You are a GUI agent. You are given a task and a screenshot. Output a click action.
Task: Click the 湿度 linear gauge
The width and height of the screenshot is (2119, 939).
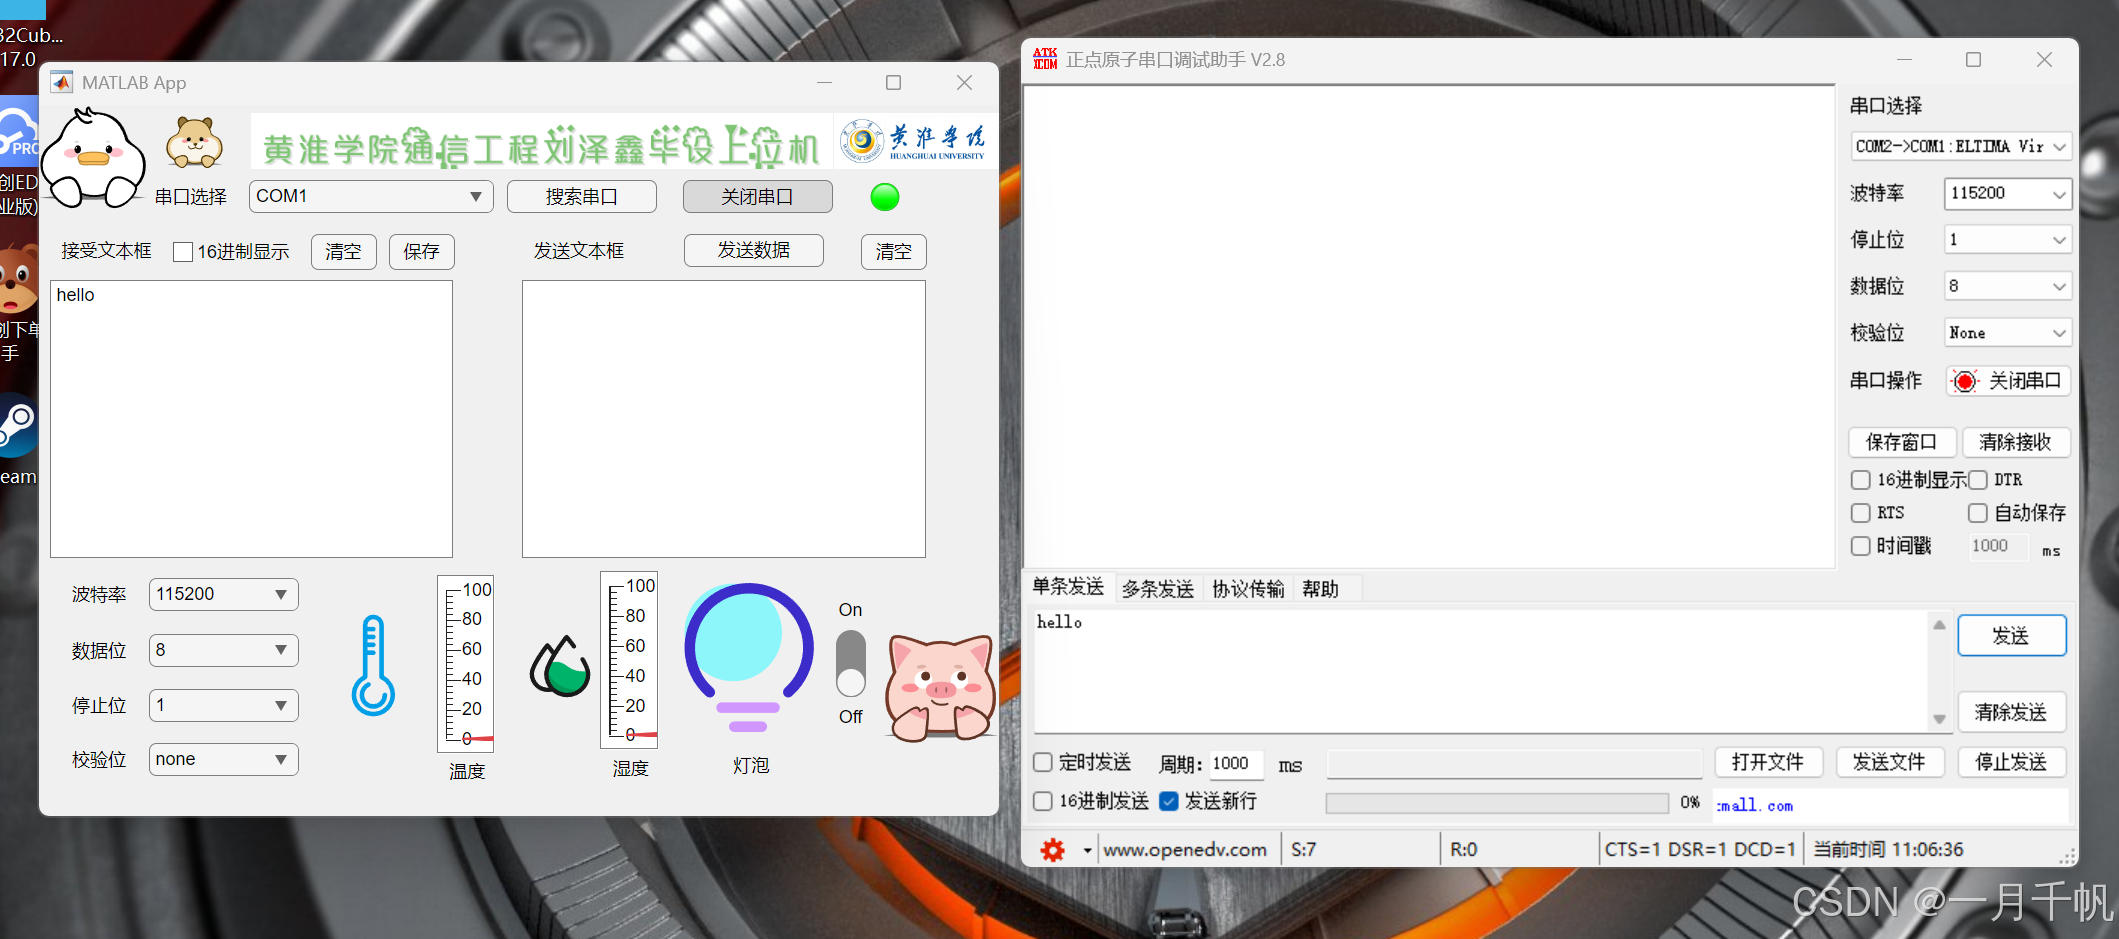tap(629, 660)
